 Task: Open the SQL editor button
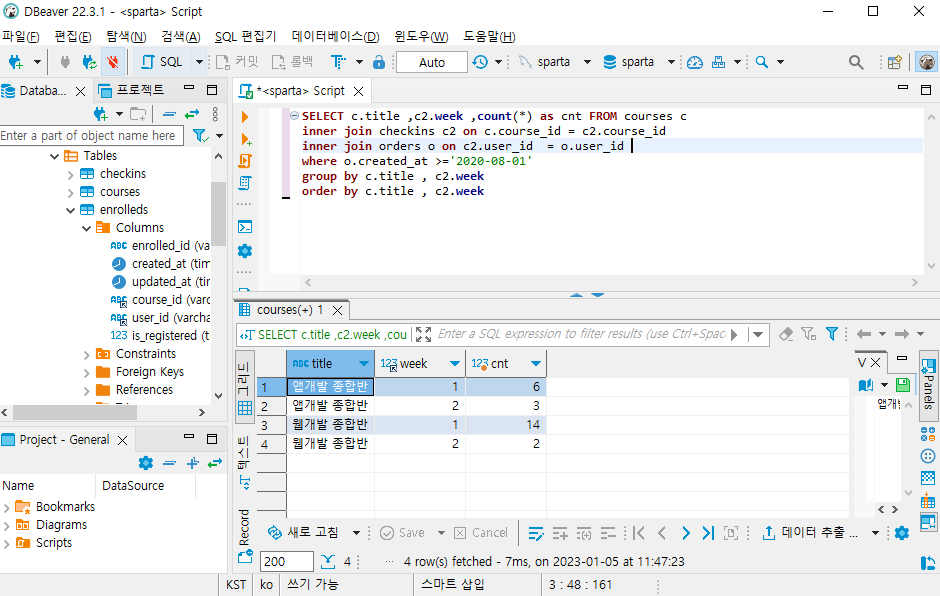162,62
